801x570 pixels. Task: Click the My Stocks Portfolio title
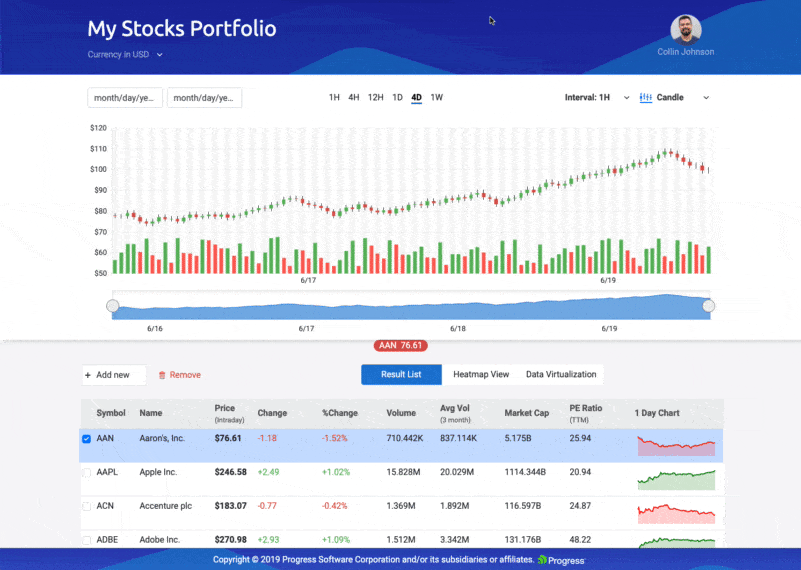click(x=182, y=29)
